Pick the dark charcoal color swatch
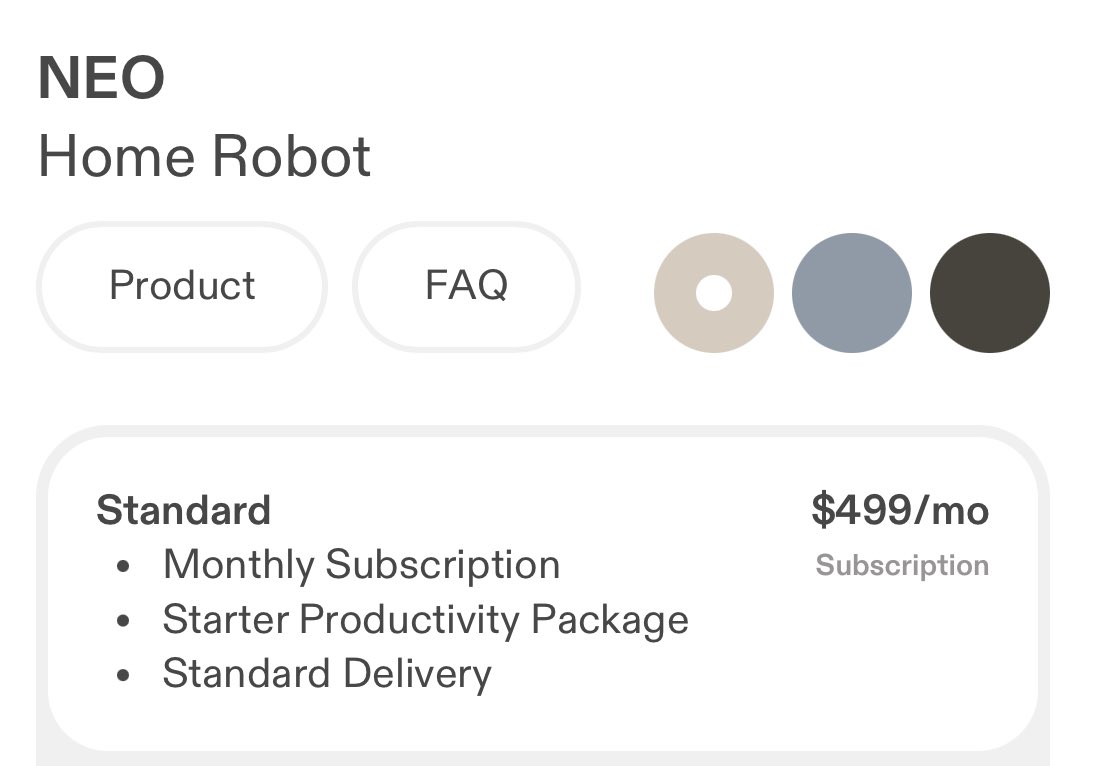The height and width of the screenshot is (766, 1094). (x=989, y=293)
